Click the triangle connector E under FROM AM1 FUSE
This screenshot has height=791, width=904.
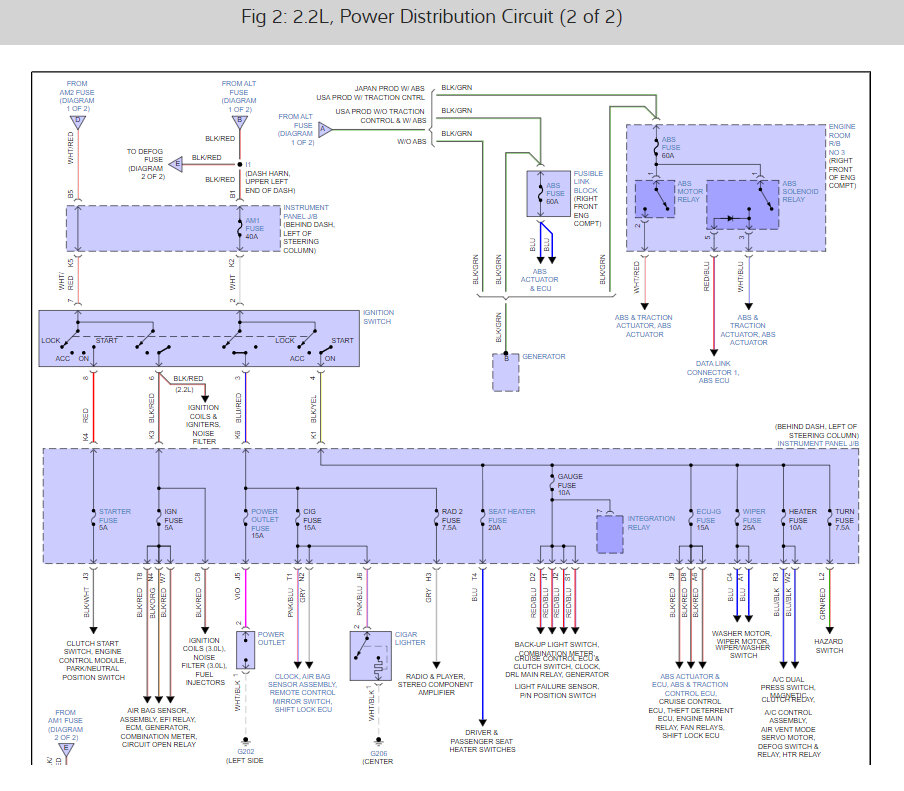tap(66, 750)
